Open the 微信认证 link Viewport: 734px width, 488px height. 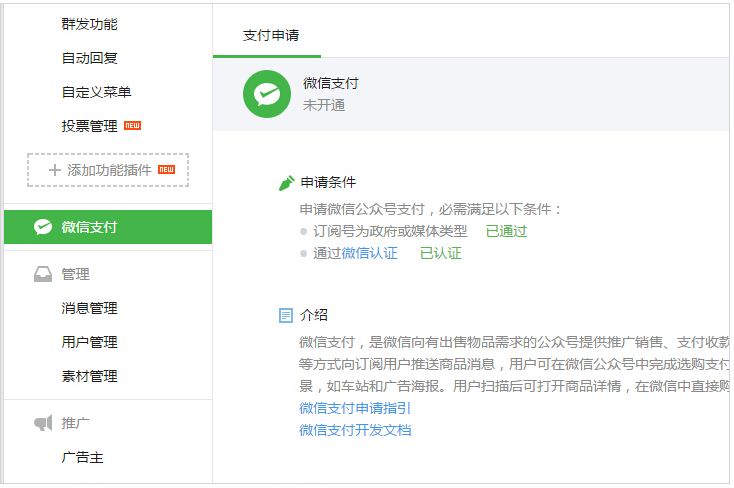(369, 253)
